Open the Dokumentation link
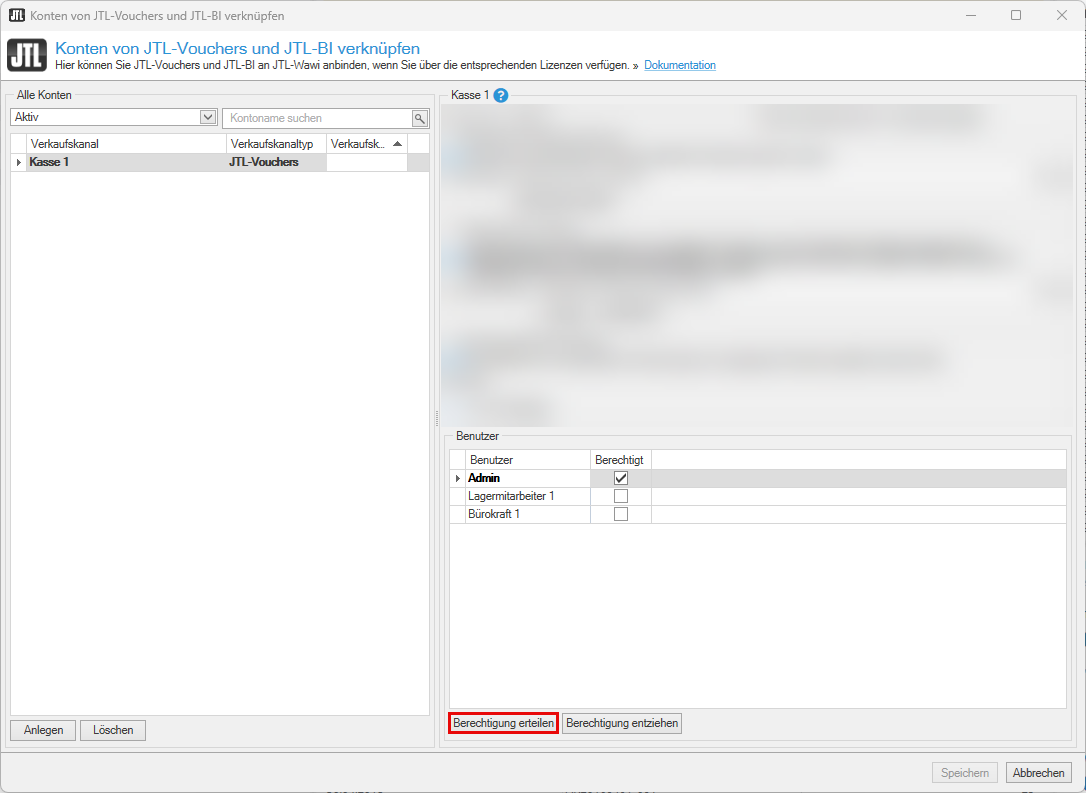The image size is (1086, 793). click(x=679, y=65)
